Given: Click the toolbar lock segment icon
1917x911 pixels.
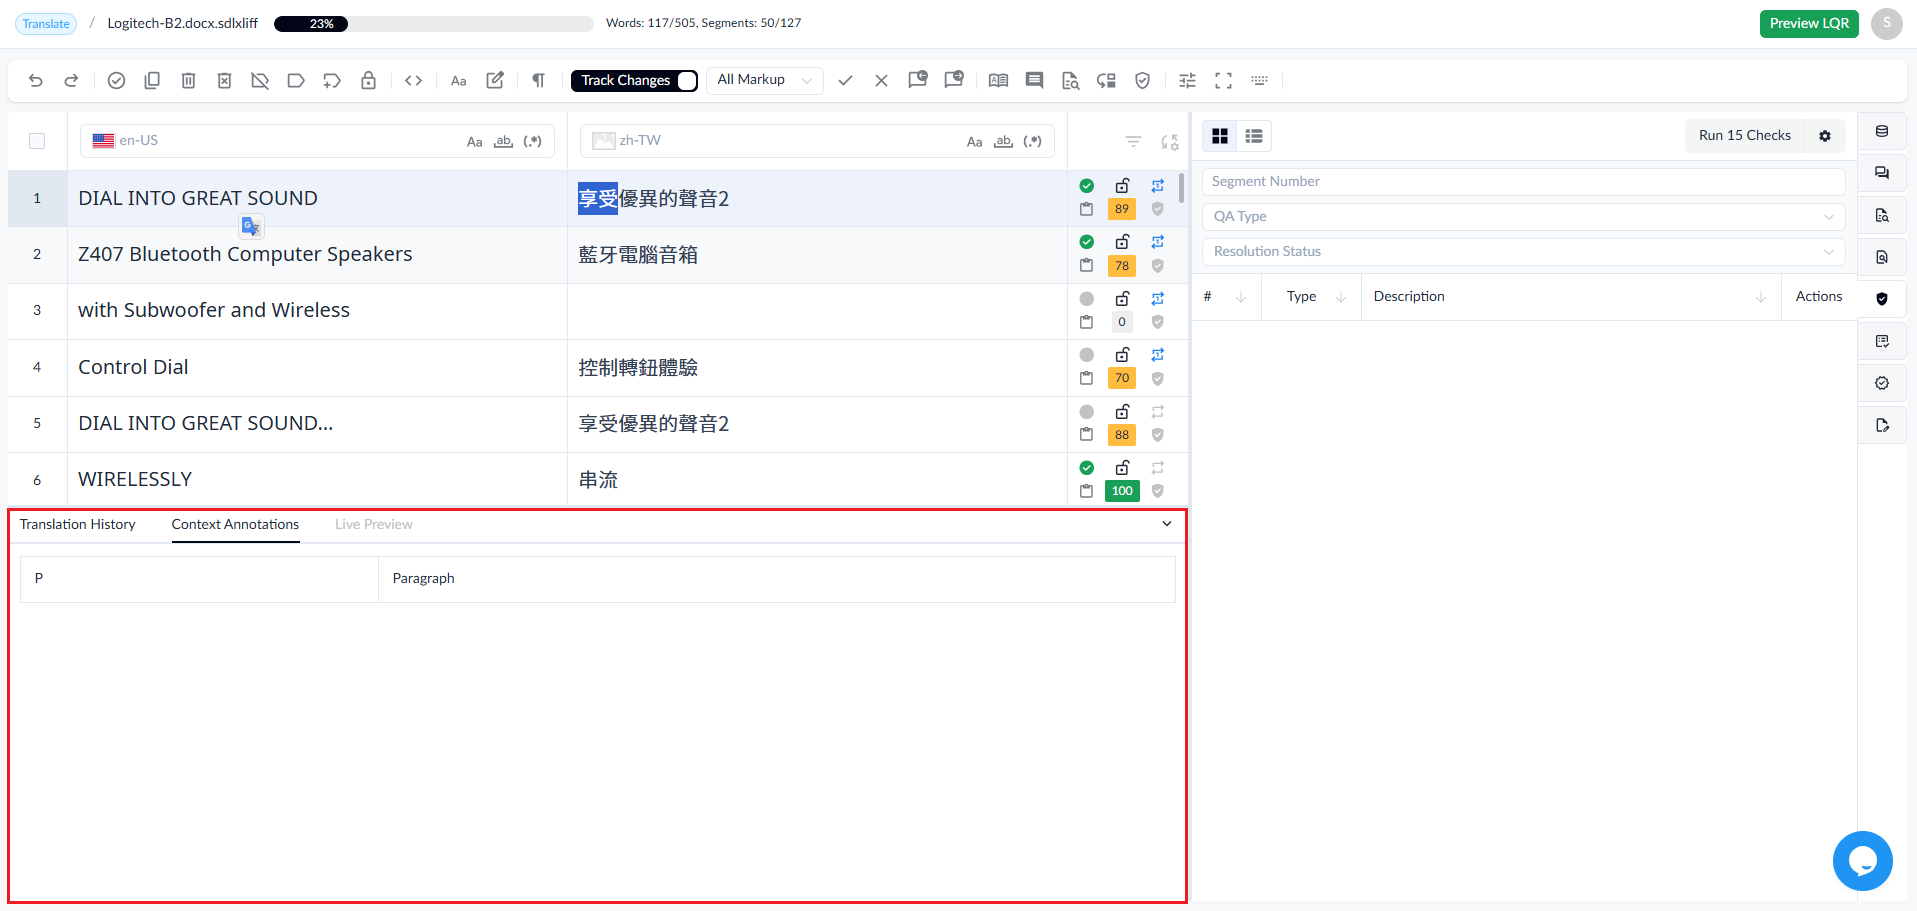Looking at the screenshot, I should (x=368, y=81).
